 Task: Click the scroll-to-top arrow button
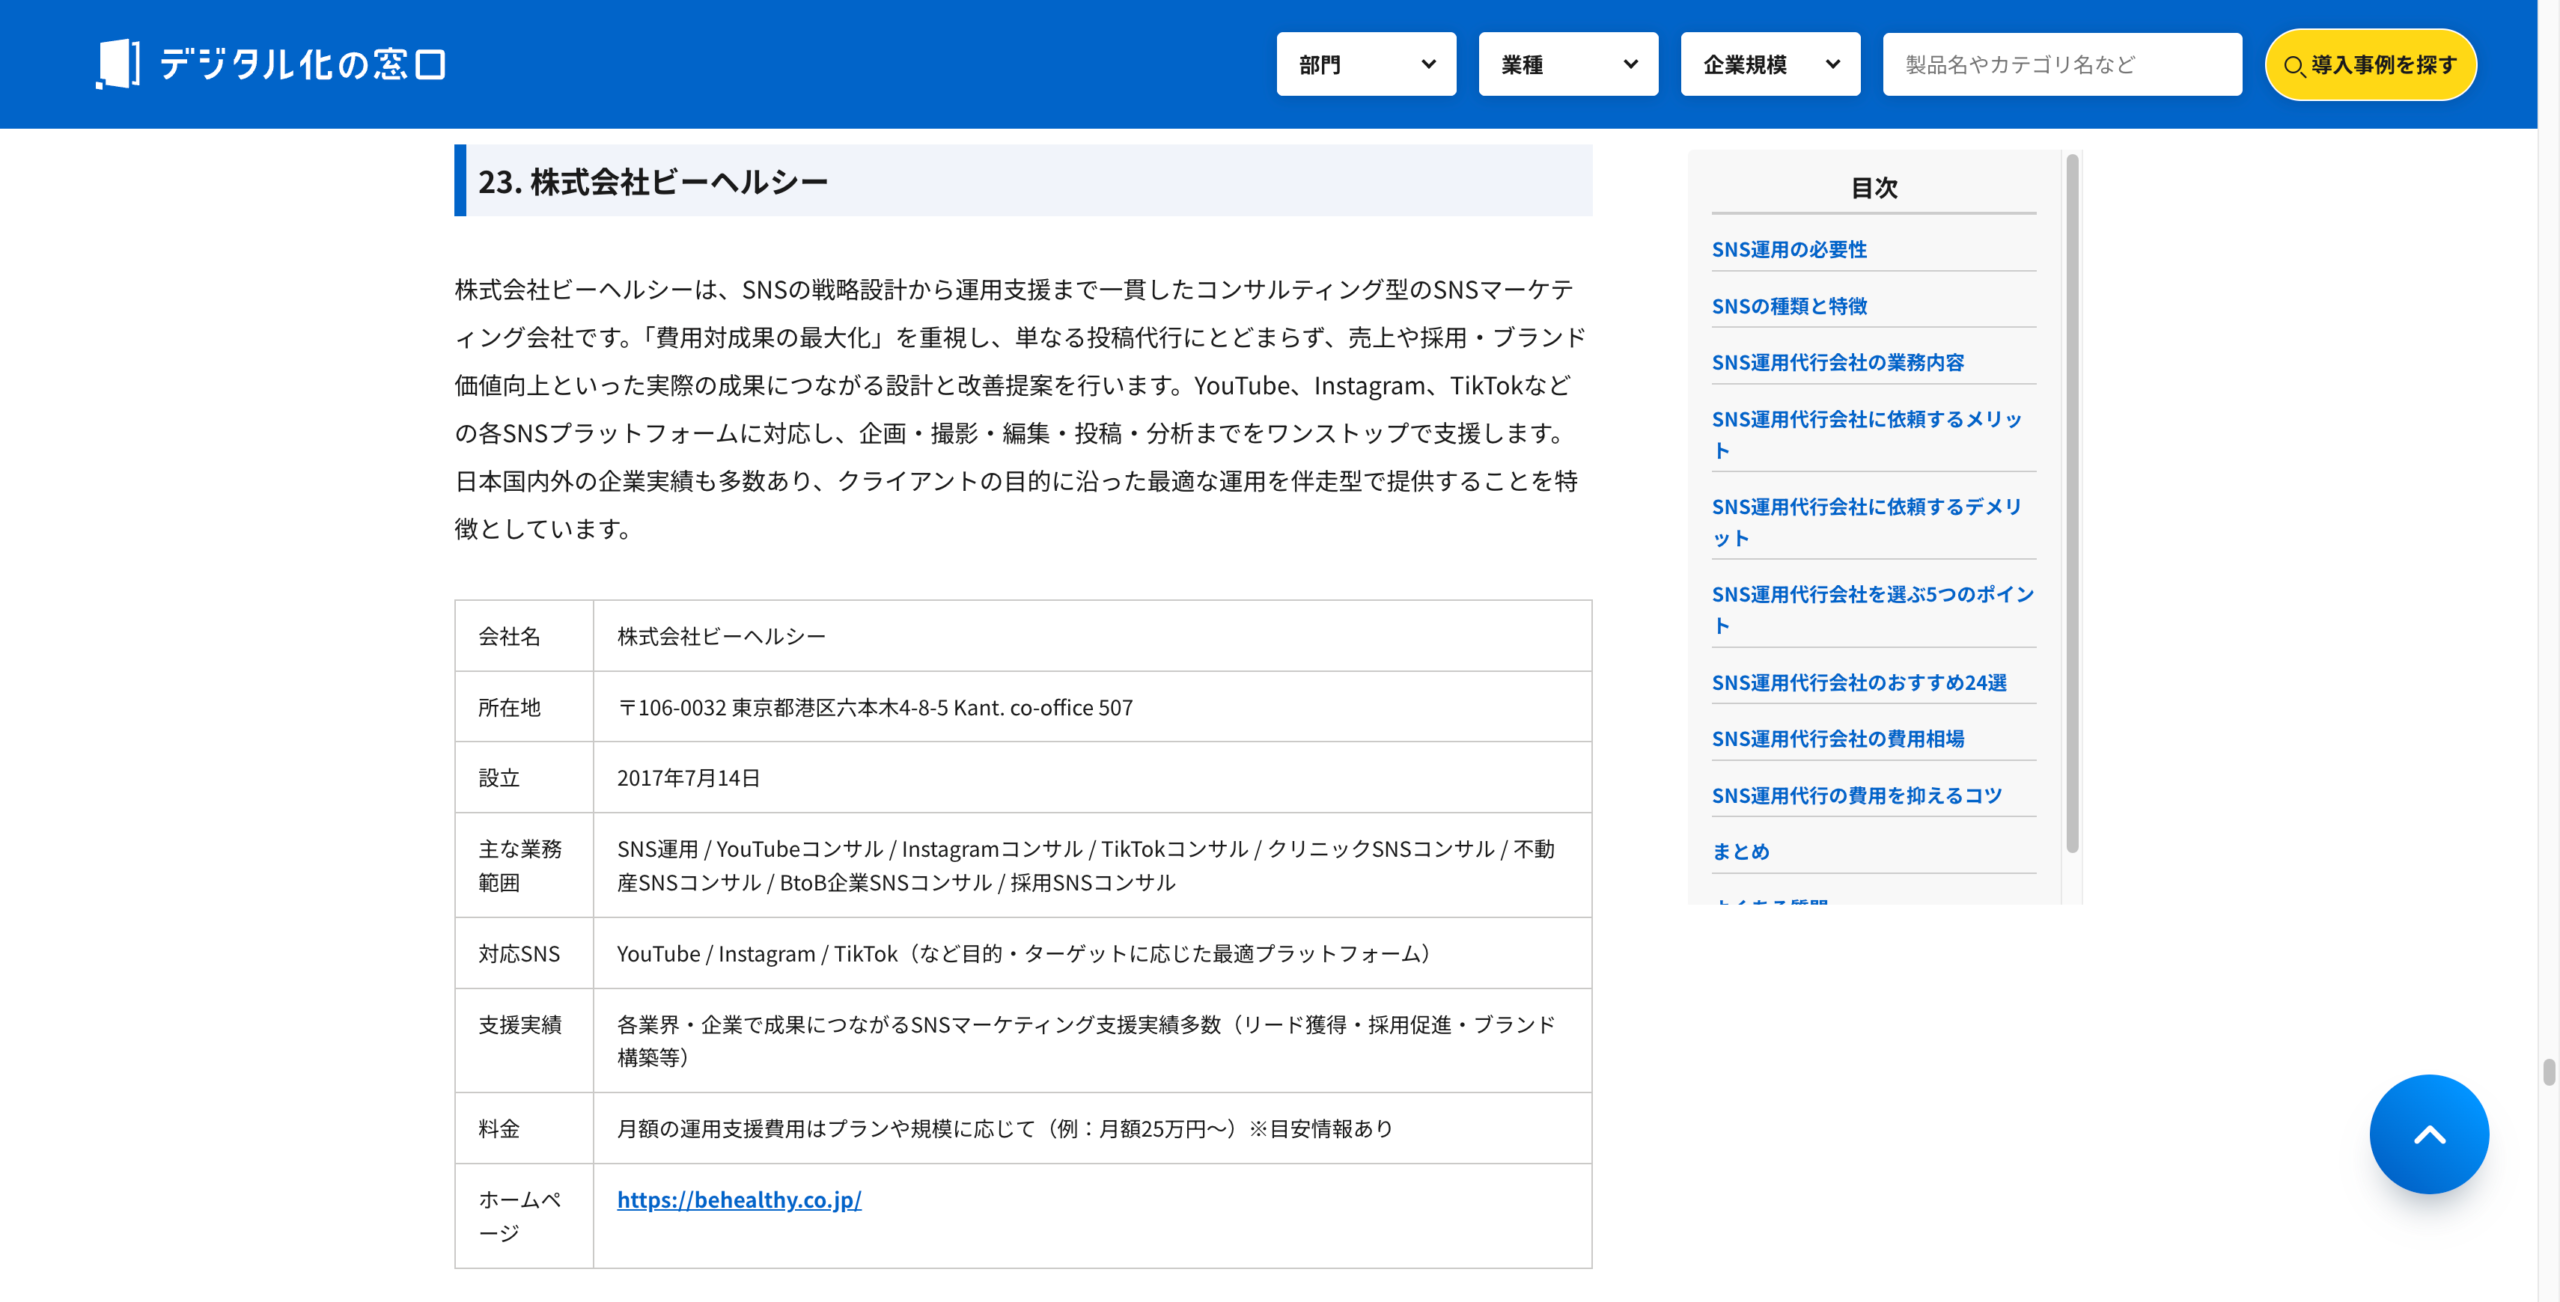(2428, 1133)
